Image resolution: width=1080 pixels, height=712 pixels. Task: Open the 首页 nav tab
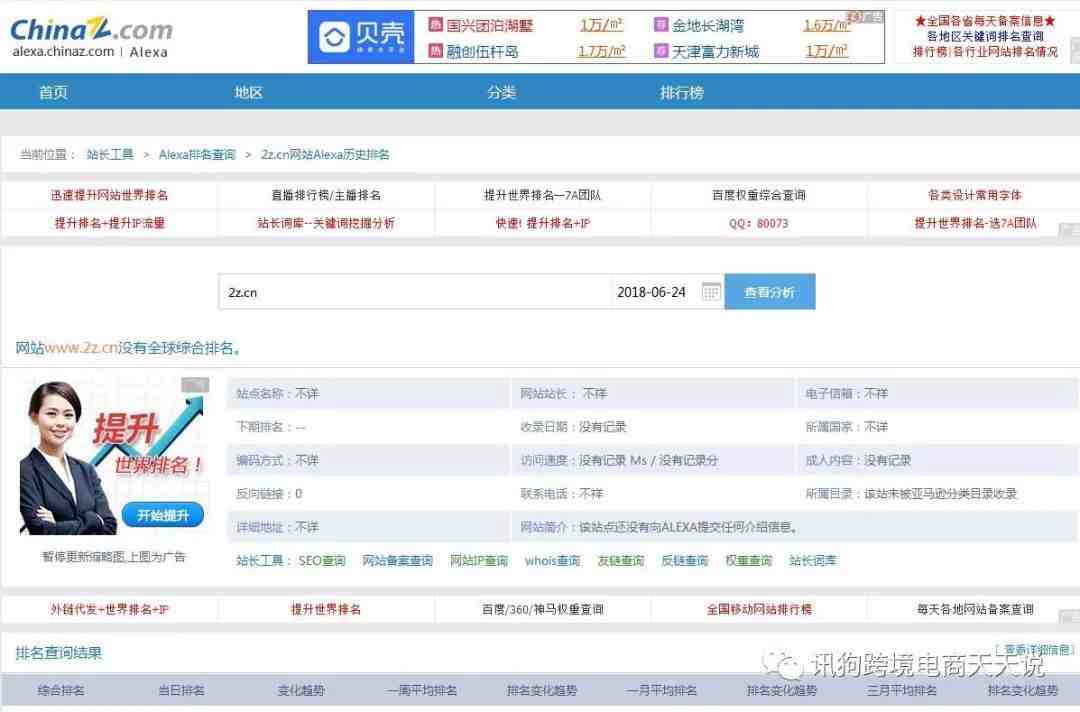pos(53,92)
